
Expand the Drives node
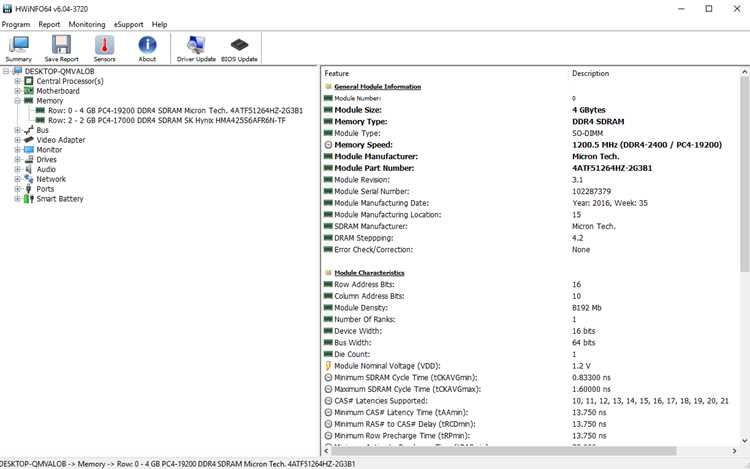(17, 159)
